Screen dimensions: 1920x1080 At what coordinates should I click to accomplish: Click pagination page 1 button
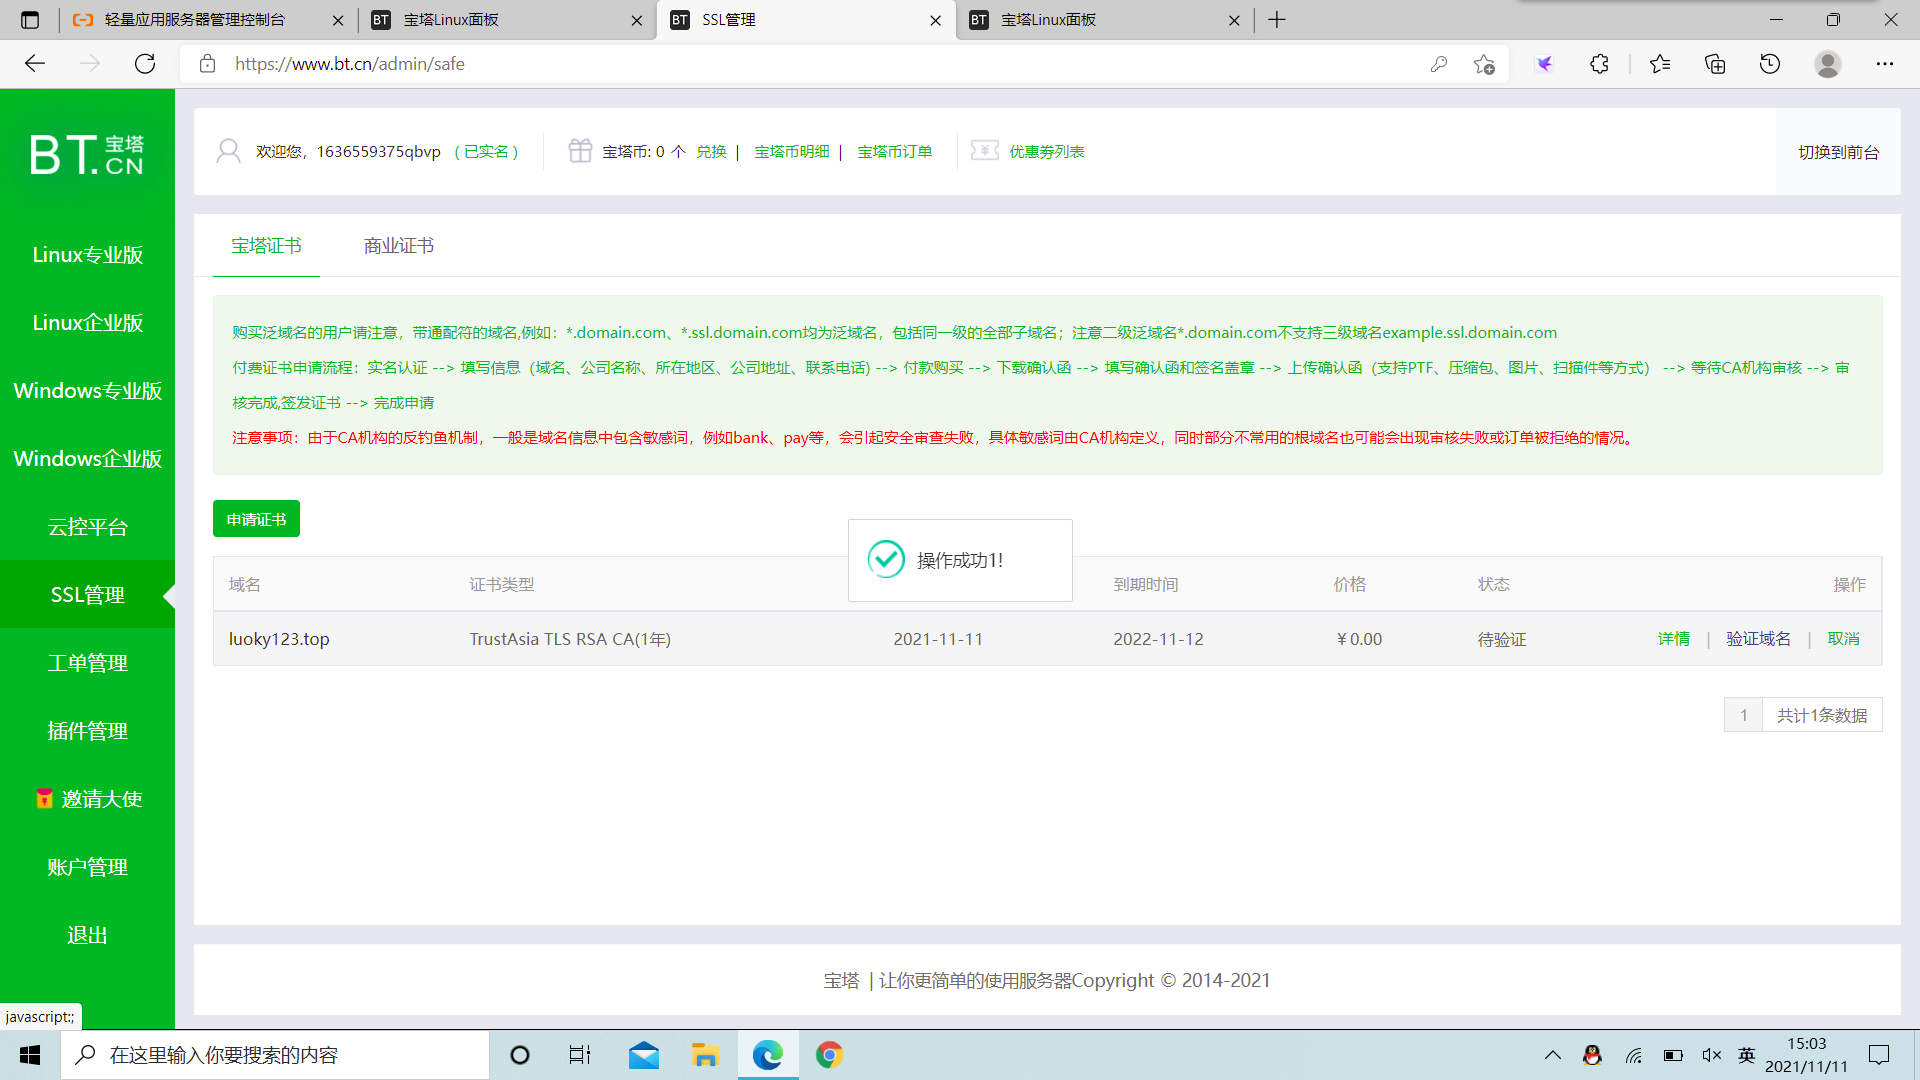pyautogui.click(x=1743, y=715)
